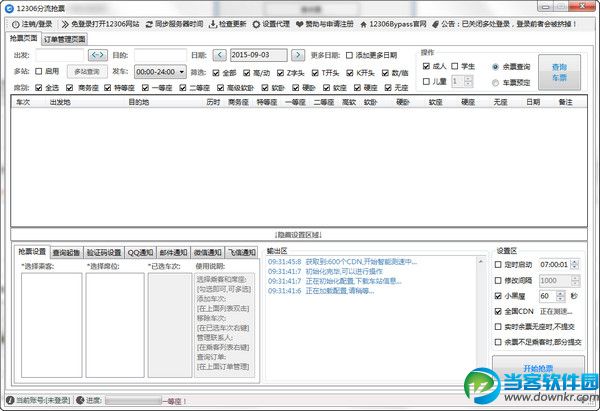600x411 pixels.
Task: Toggle K开头 filter checkbox
Action: 350,73
